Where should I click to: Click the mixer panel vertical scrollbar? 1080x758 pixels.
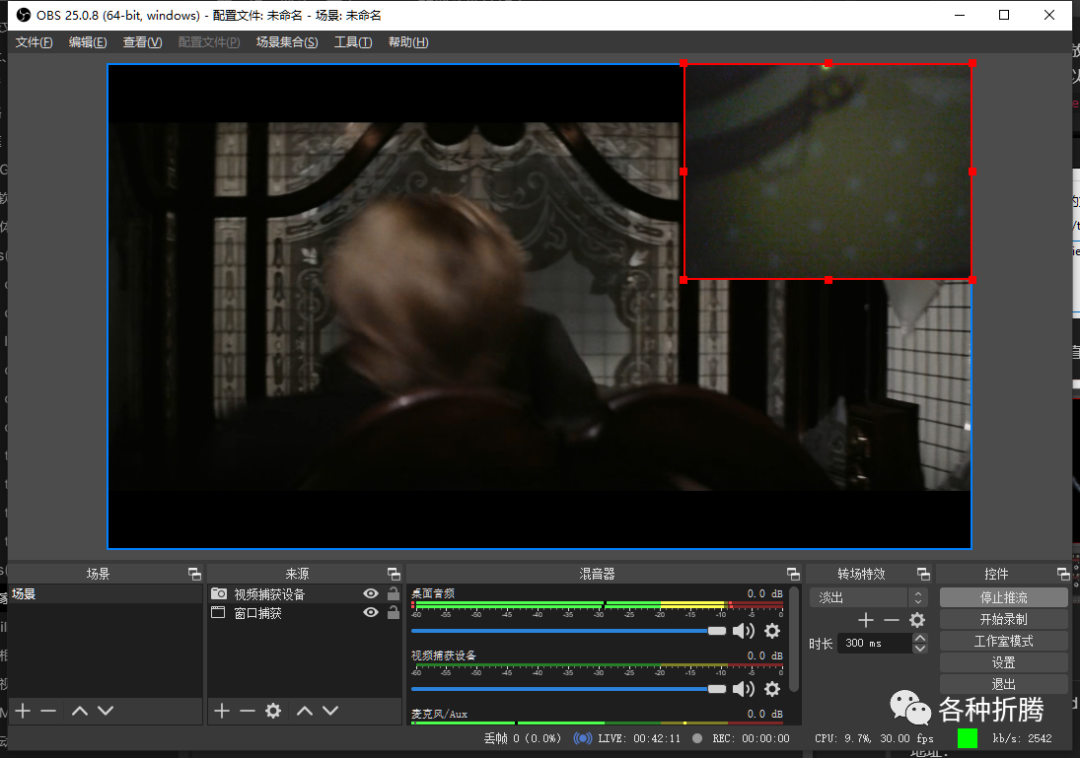[x=794, y=639]
